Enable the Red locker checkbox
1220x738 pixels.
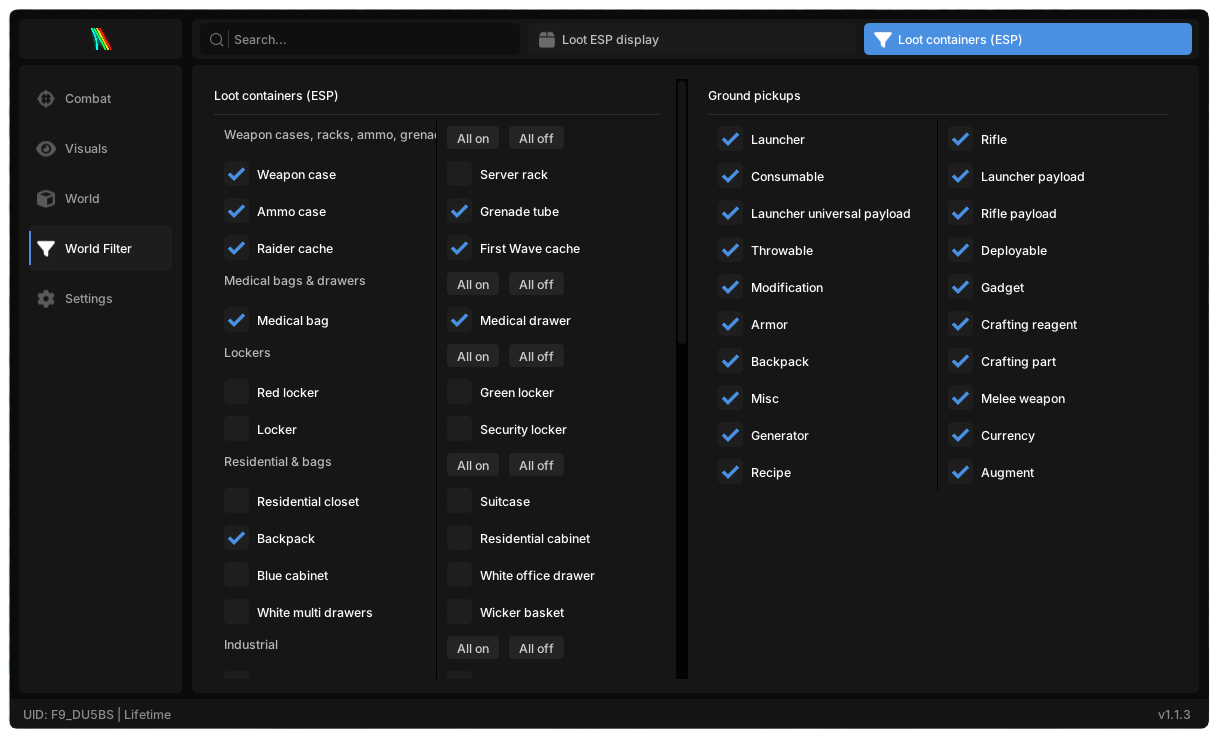237,392
